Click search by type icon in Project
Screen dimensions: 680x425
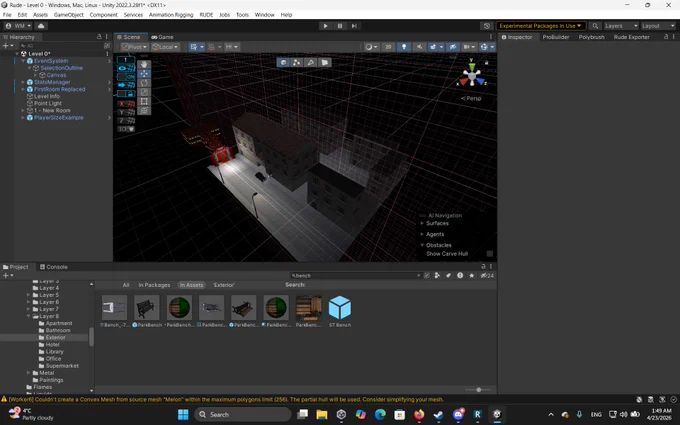(x=437, y=275)
